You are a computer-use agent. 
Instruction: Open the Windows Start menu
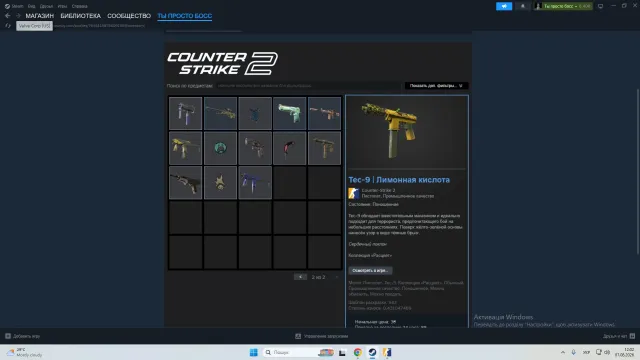click(253, 352)
